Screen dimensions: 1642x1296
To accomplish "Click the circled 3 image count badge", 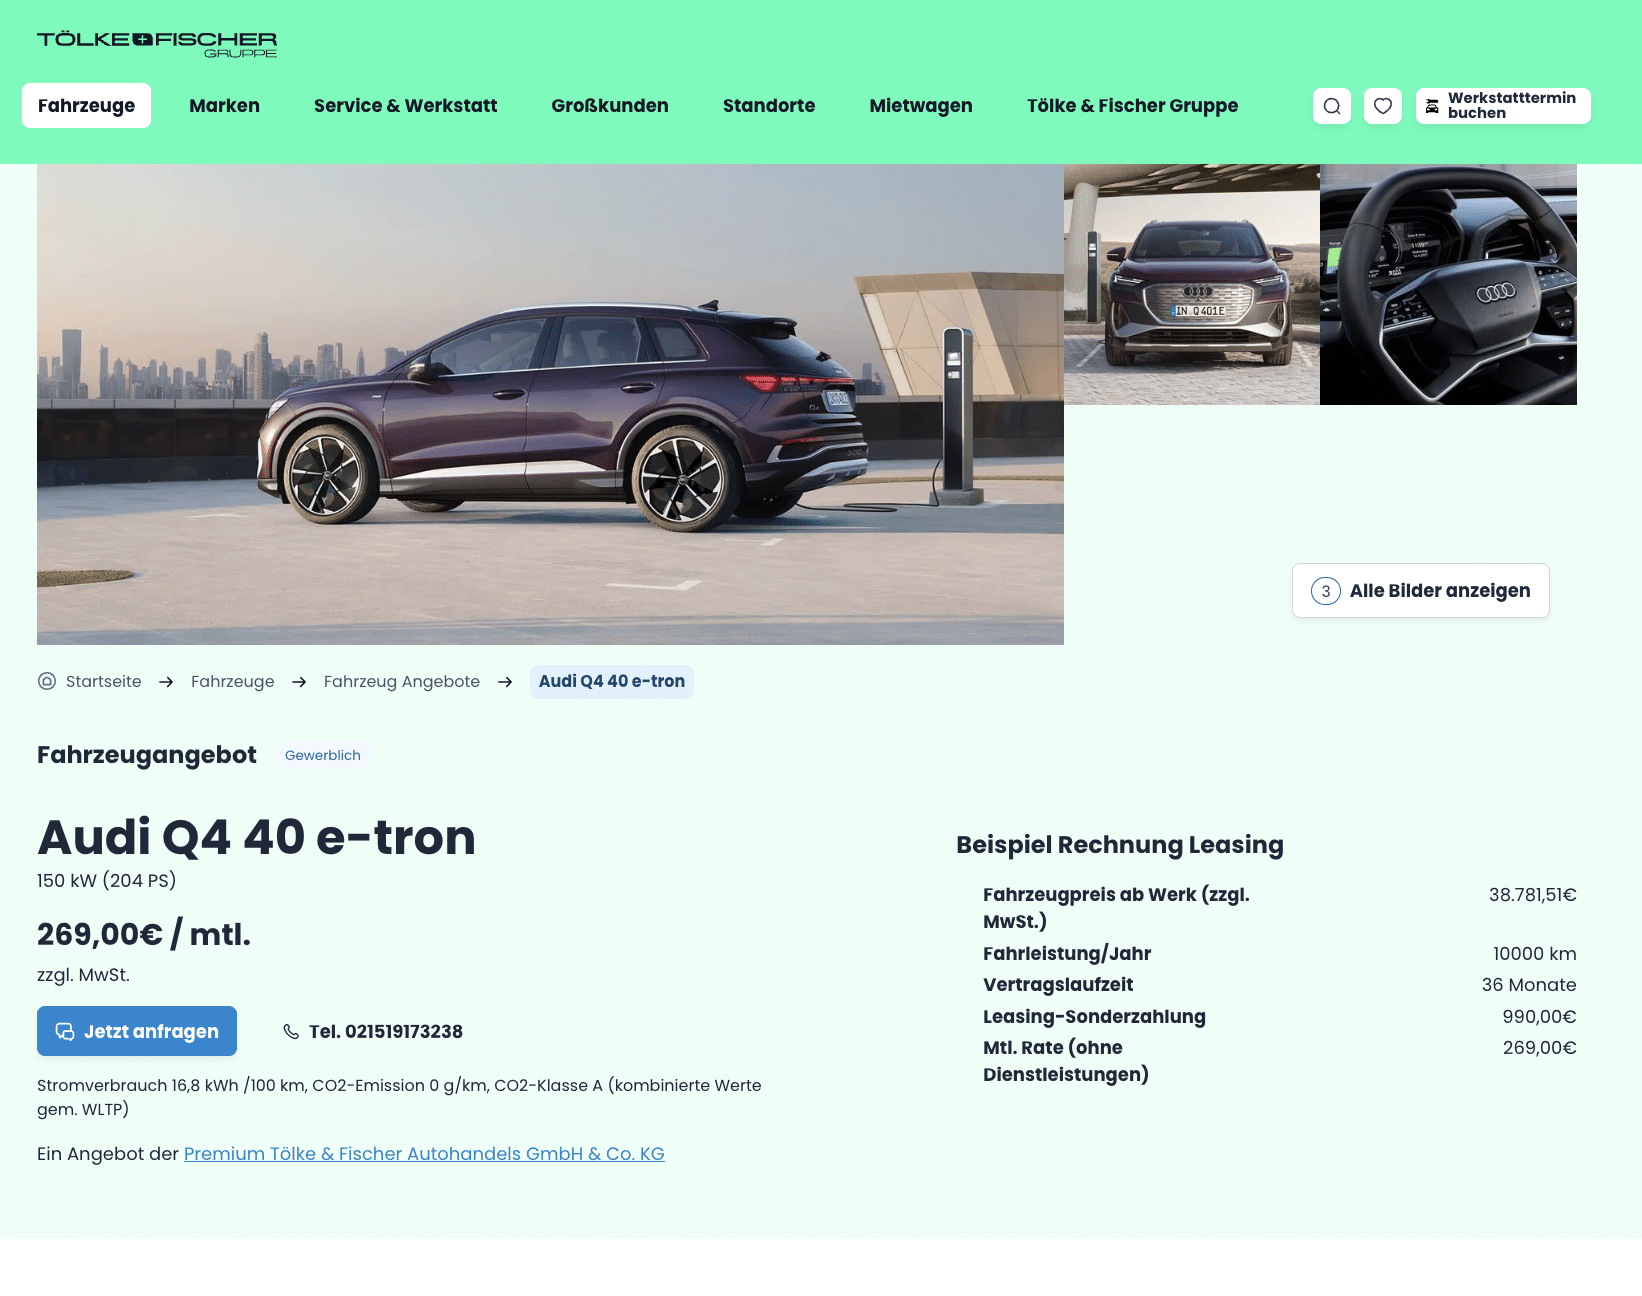I will [1326, 591].
